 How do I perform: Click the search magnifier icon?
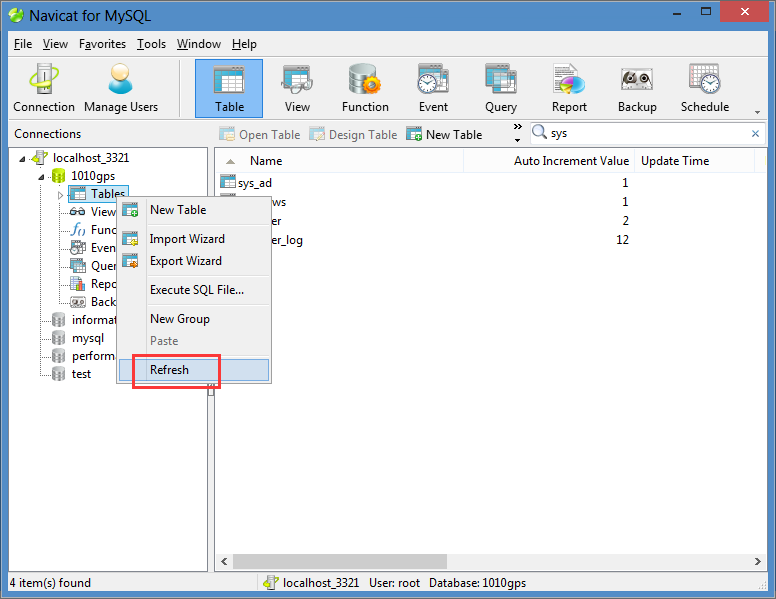tap(539, 132)
